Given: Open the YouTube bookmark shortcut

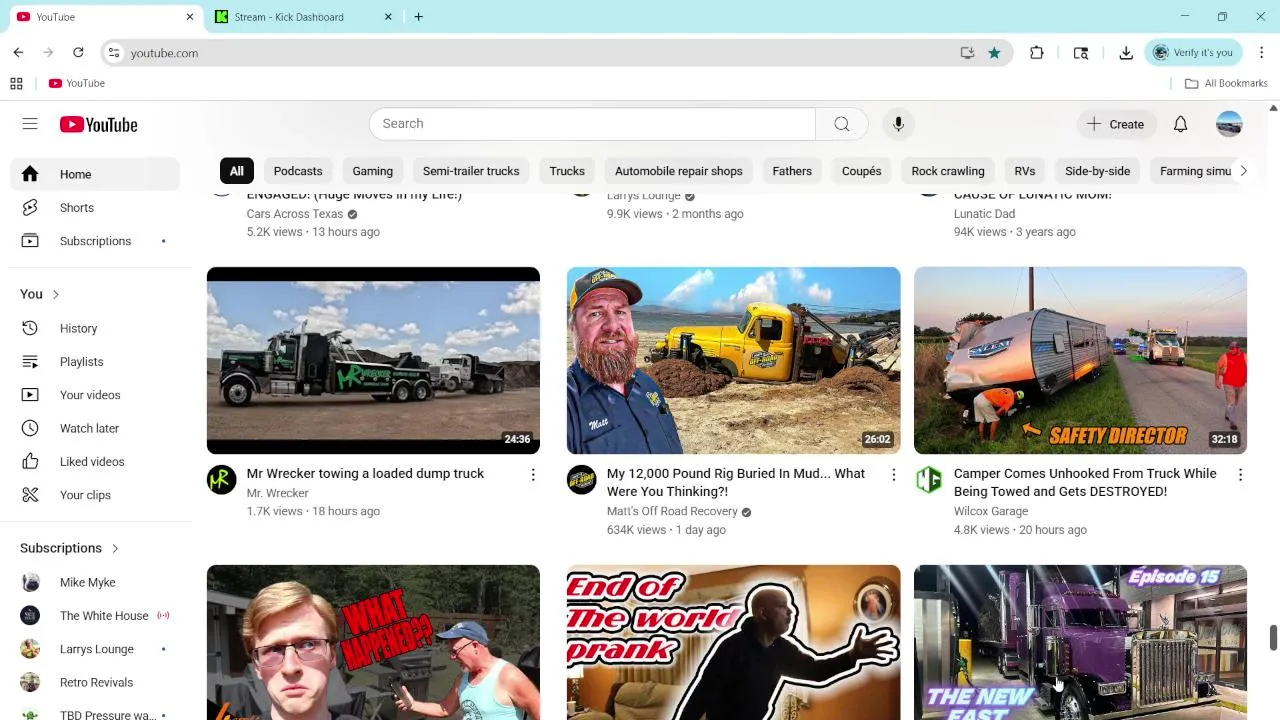Looking at the screenshot, I should click(x=77, y=83).
